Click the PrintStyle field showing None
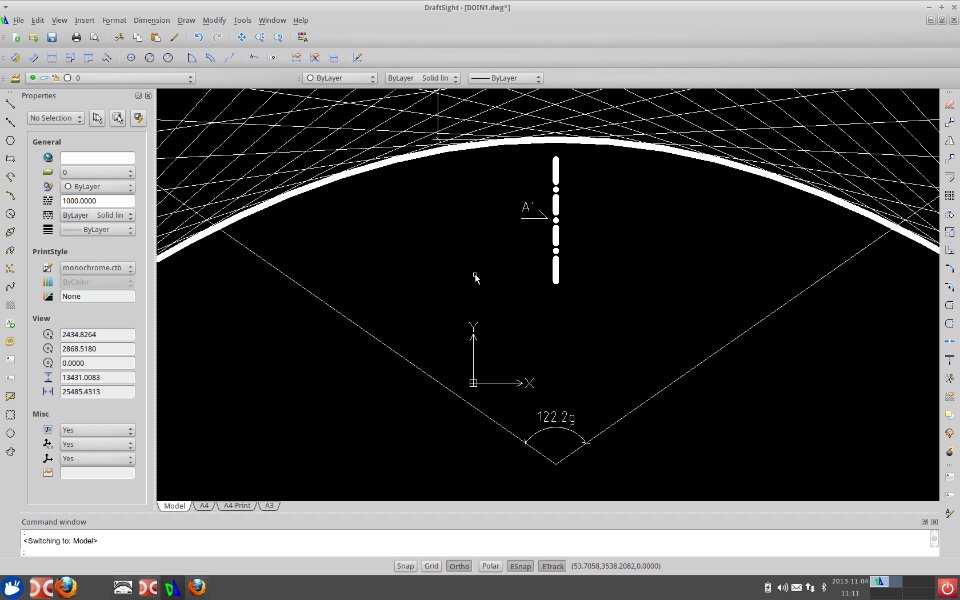The image size is (960, 600). pyautogui.click(x=97, y=296)
